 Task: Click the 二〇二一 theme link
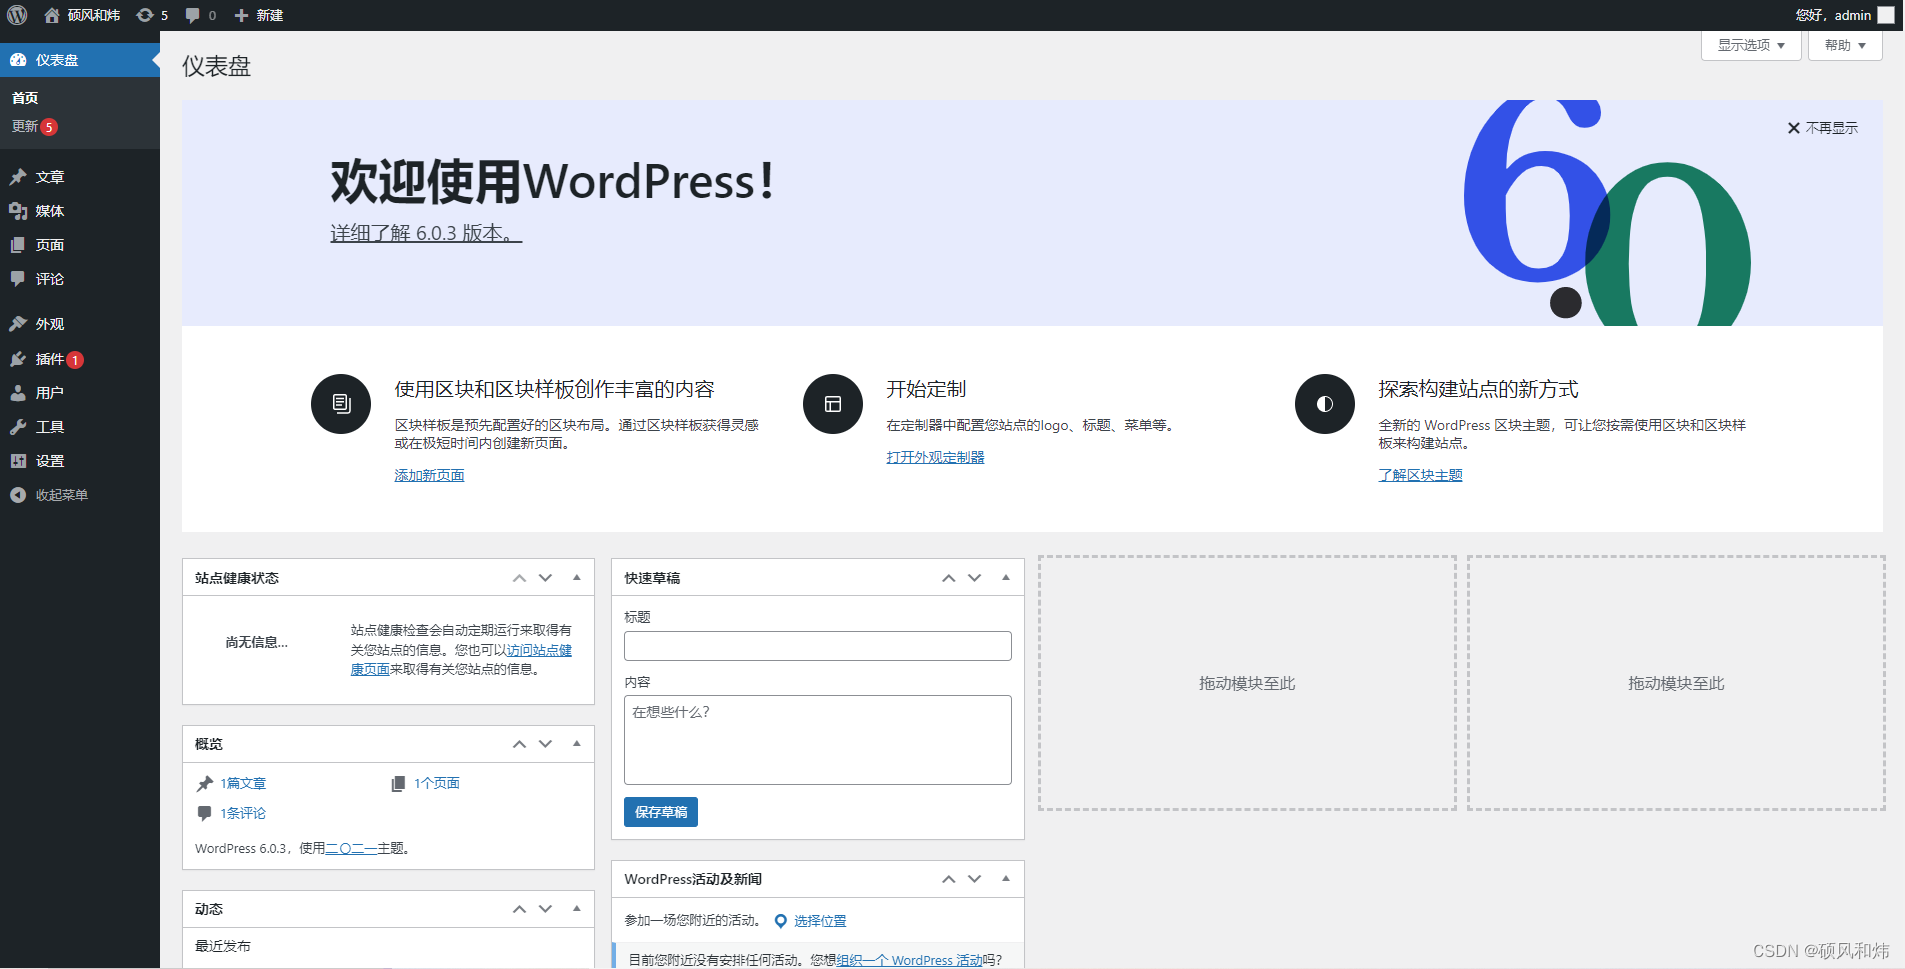[351, 848]
